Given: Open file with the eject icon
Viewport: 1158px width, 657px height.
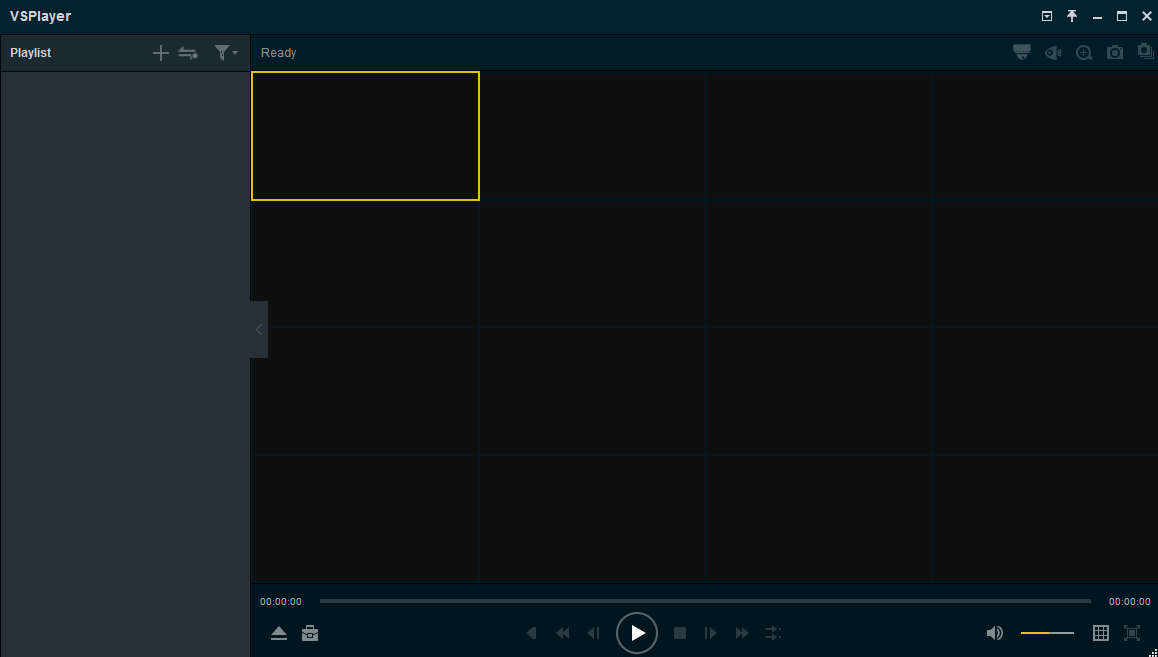Looking at the screenshot, I should click(x=279, y=633).
